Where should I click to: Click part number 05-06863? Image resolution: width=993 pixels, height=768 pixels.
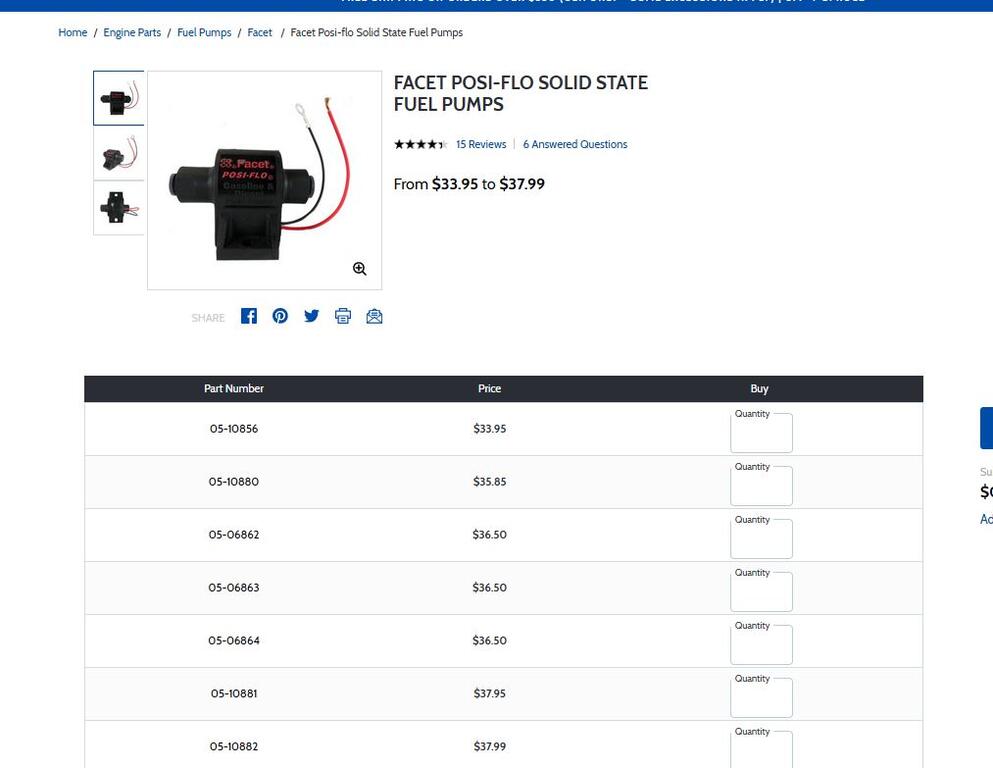pyautogui.click(x=234, y=588)
